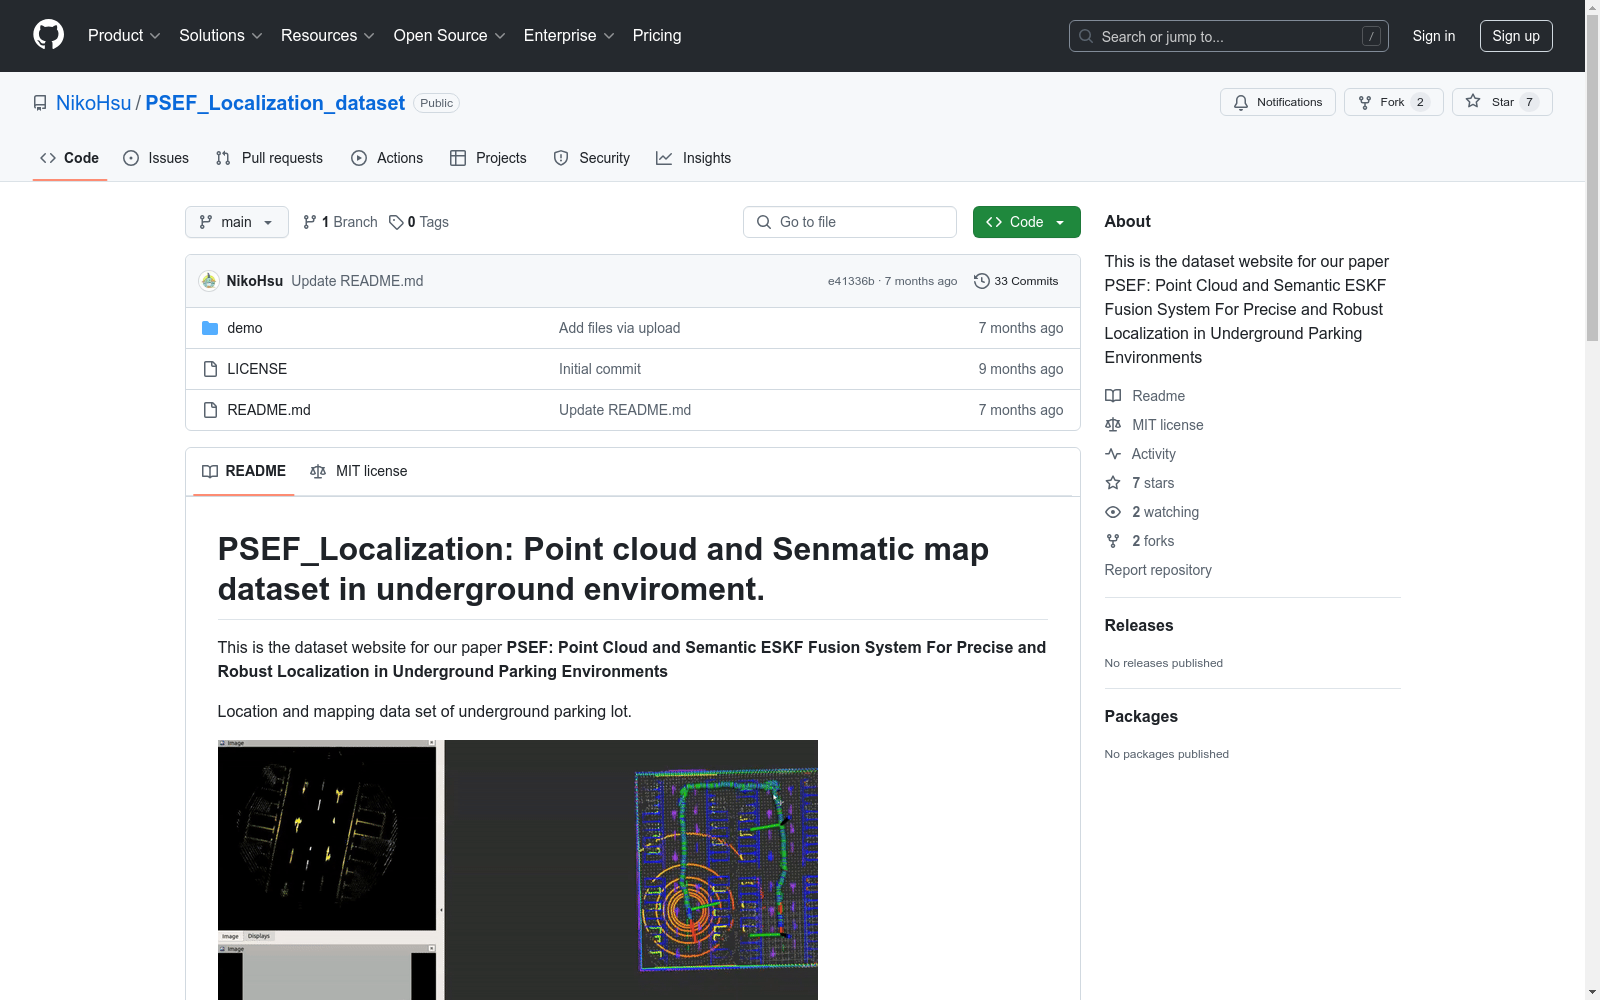Click the GitHub logo icon

pyautogui.click(x=48, y=35)
